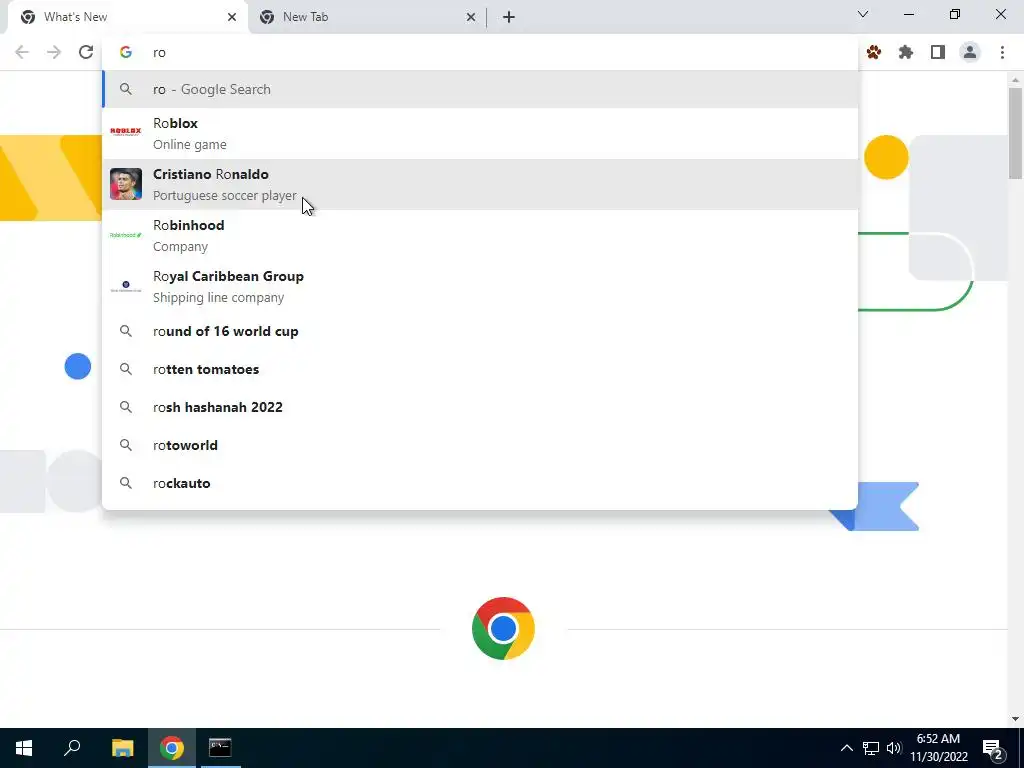Screen dimensions: 1024x768
Task: Select 'ro - Google Search' suggestion
Action: pyautogui.click(x=480, y=89)
